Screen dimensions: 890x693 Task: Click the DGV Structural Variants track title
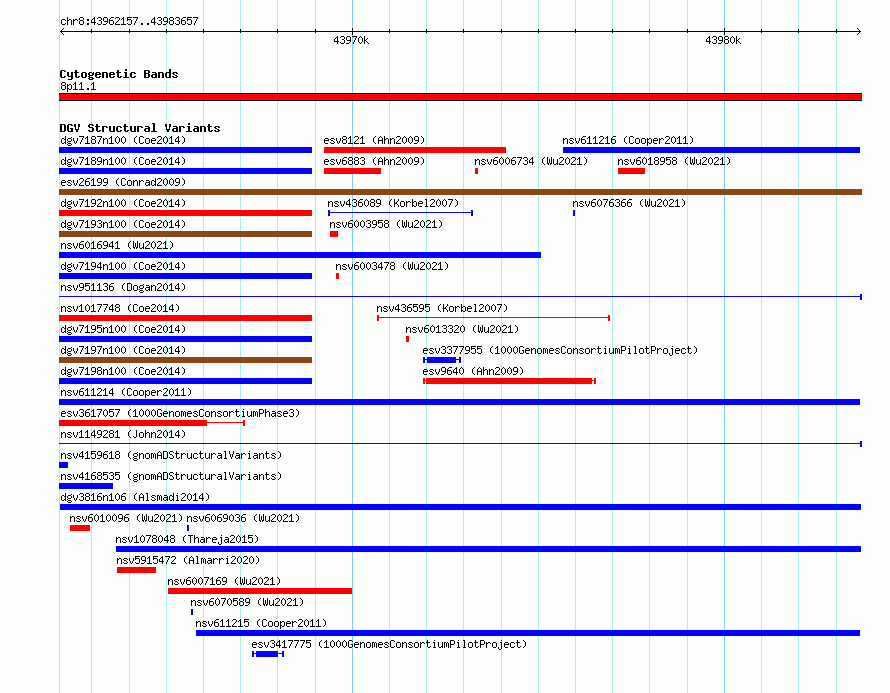(140, 128)
